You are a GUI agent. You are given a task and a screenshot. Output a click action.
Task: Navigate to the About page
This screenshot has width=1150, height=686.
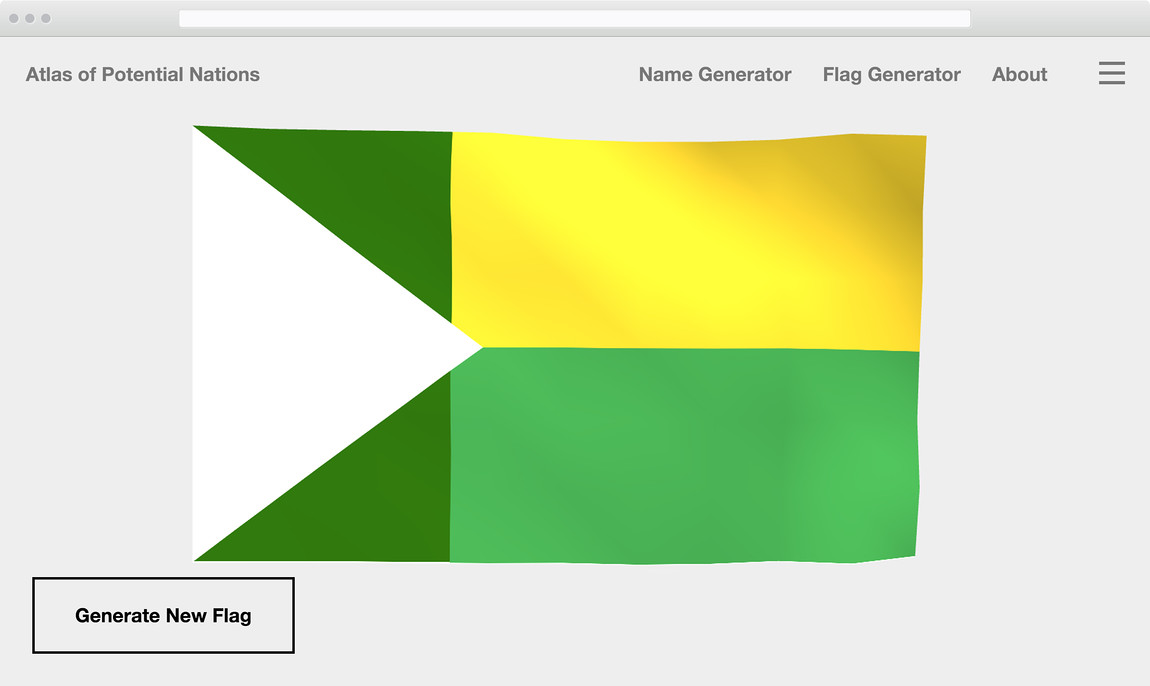[x=1019, y=74]
